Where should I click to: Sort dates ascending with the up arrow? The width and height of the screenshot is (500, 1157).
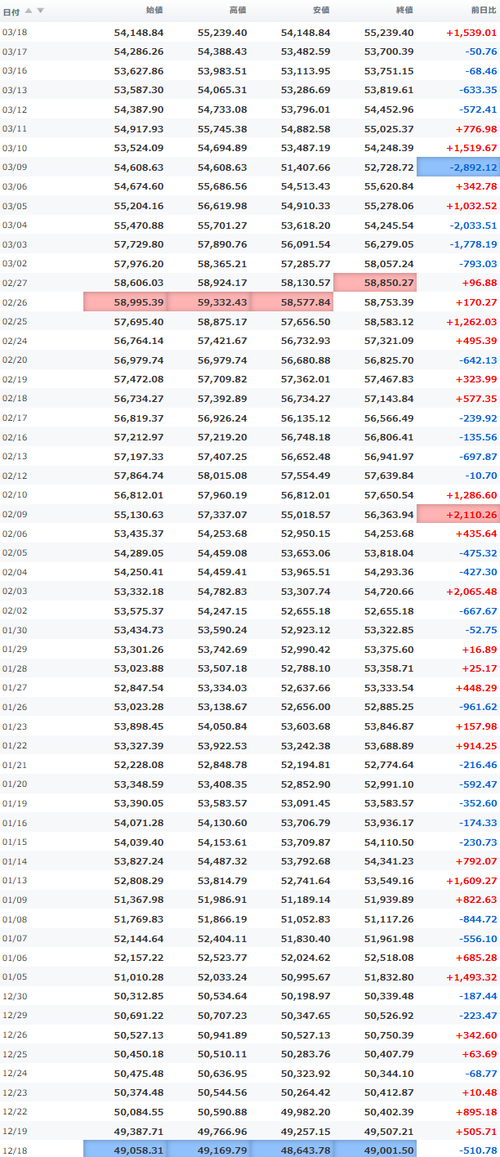point(29,10)
